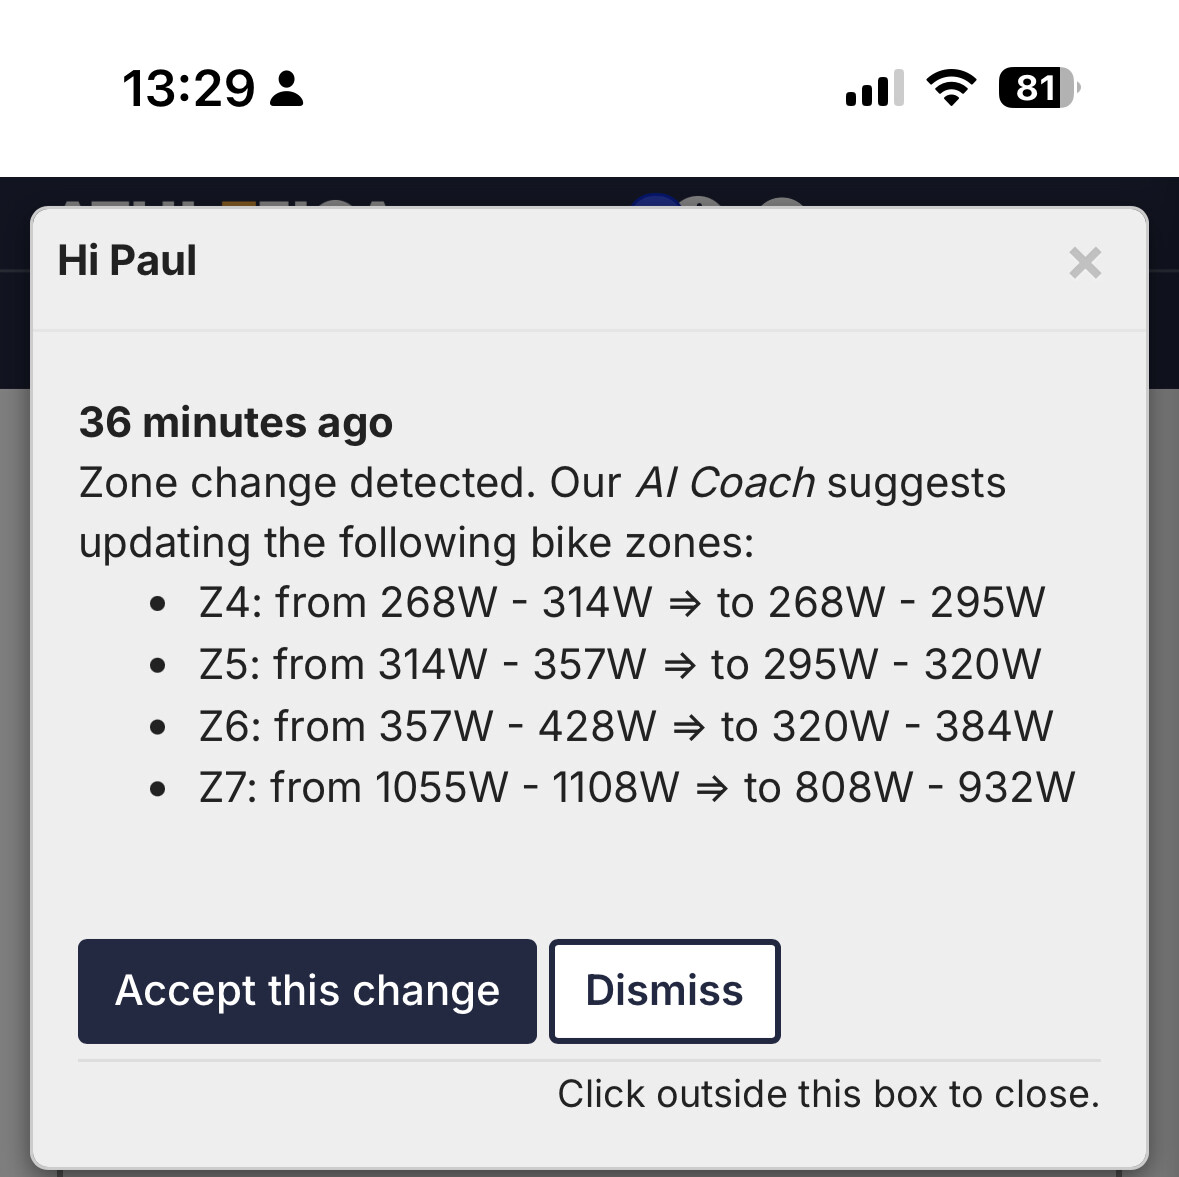This screenshot has width=1179, height=1177.
Task: Tap the person icon beside the clock
Action: (x=287, y=88)
